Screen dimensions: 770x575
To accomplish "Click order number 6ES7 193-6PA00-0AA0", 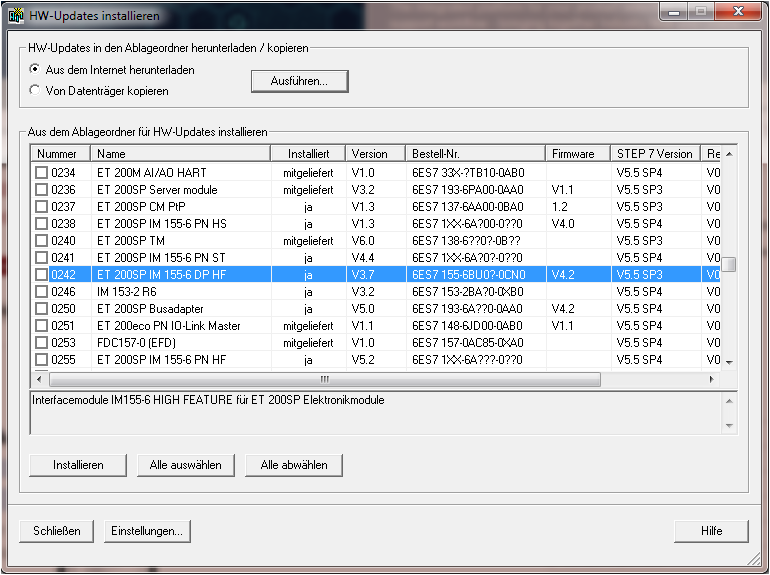I will click(468, 190).
